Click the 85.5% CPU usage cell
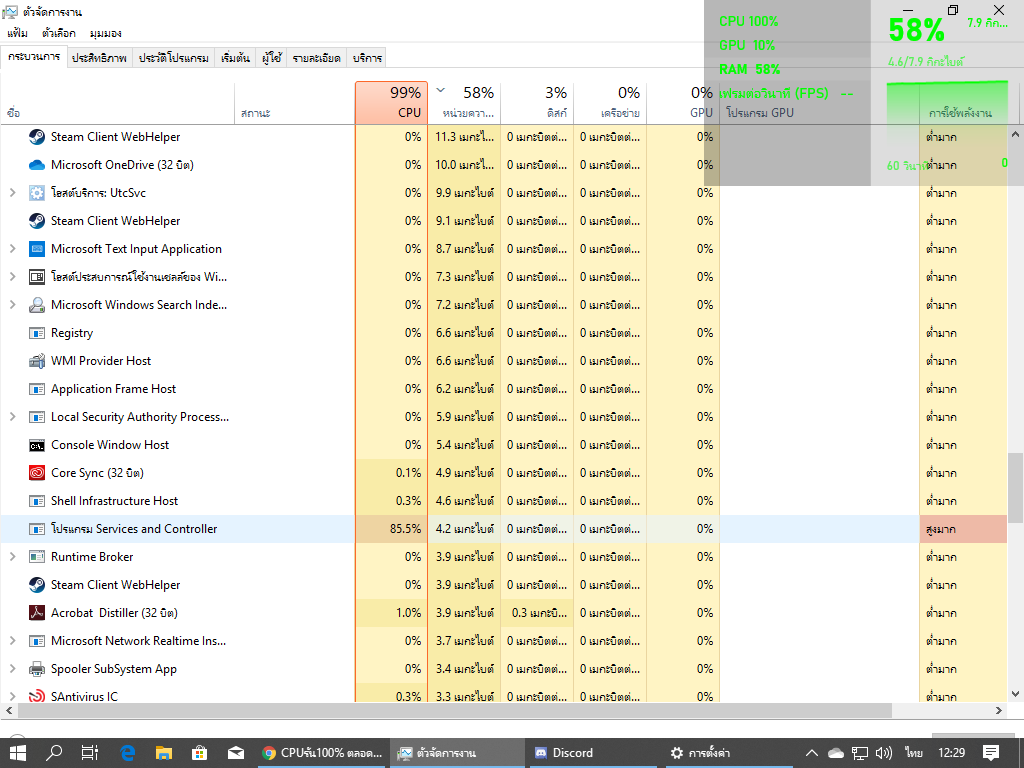Image resolution: width=1024 pixels, height=768 pixels. tap(392, 529)
